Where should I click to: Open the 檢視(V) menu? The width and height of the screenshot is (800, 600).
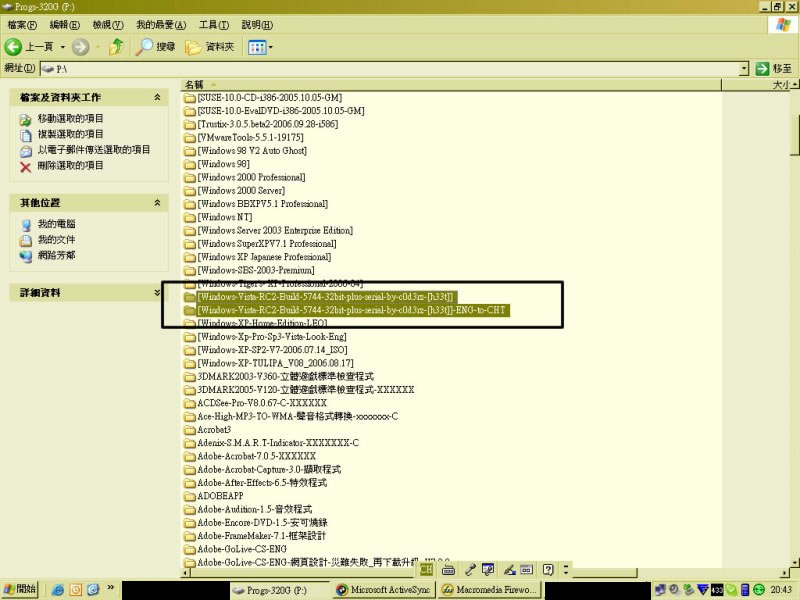pyautogui.click(x=108, y=24)
